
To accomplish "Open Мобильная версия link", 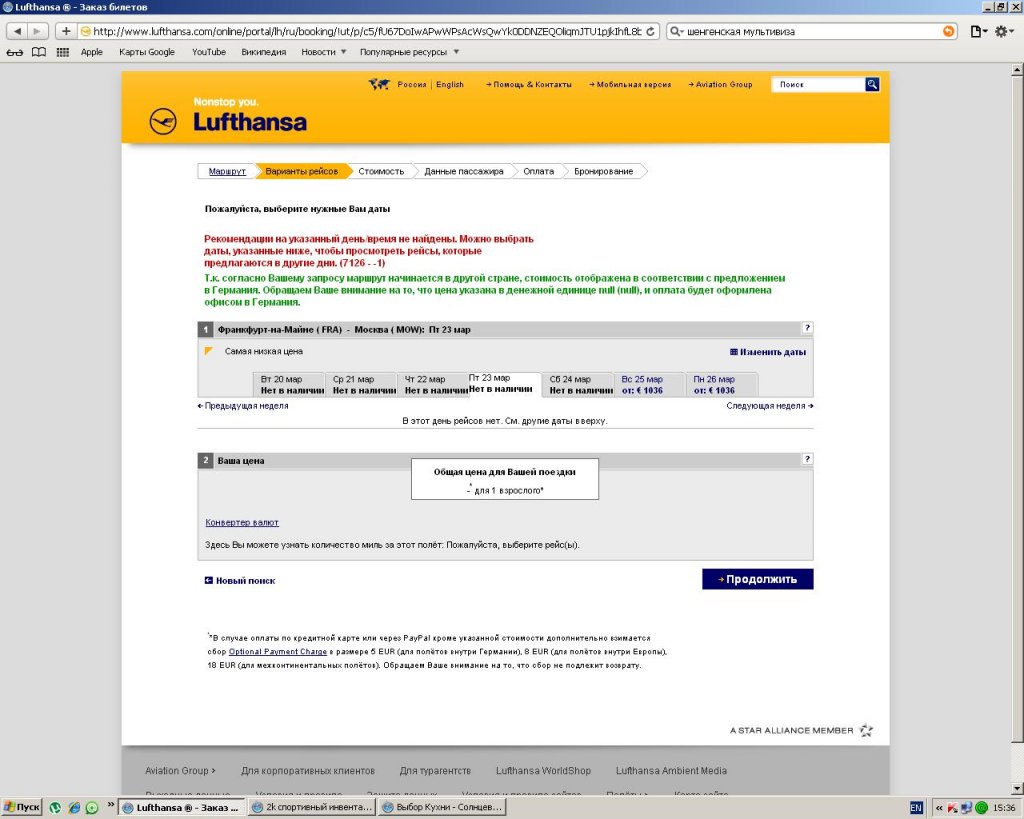I will pyautogui.click(x=630, y=84).
